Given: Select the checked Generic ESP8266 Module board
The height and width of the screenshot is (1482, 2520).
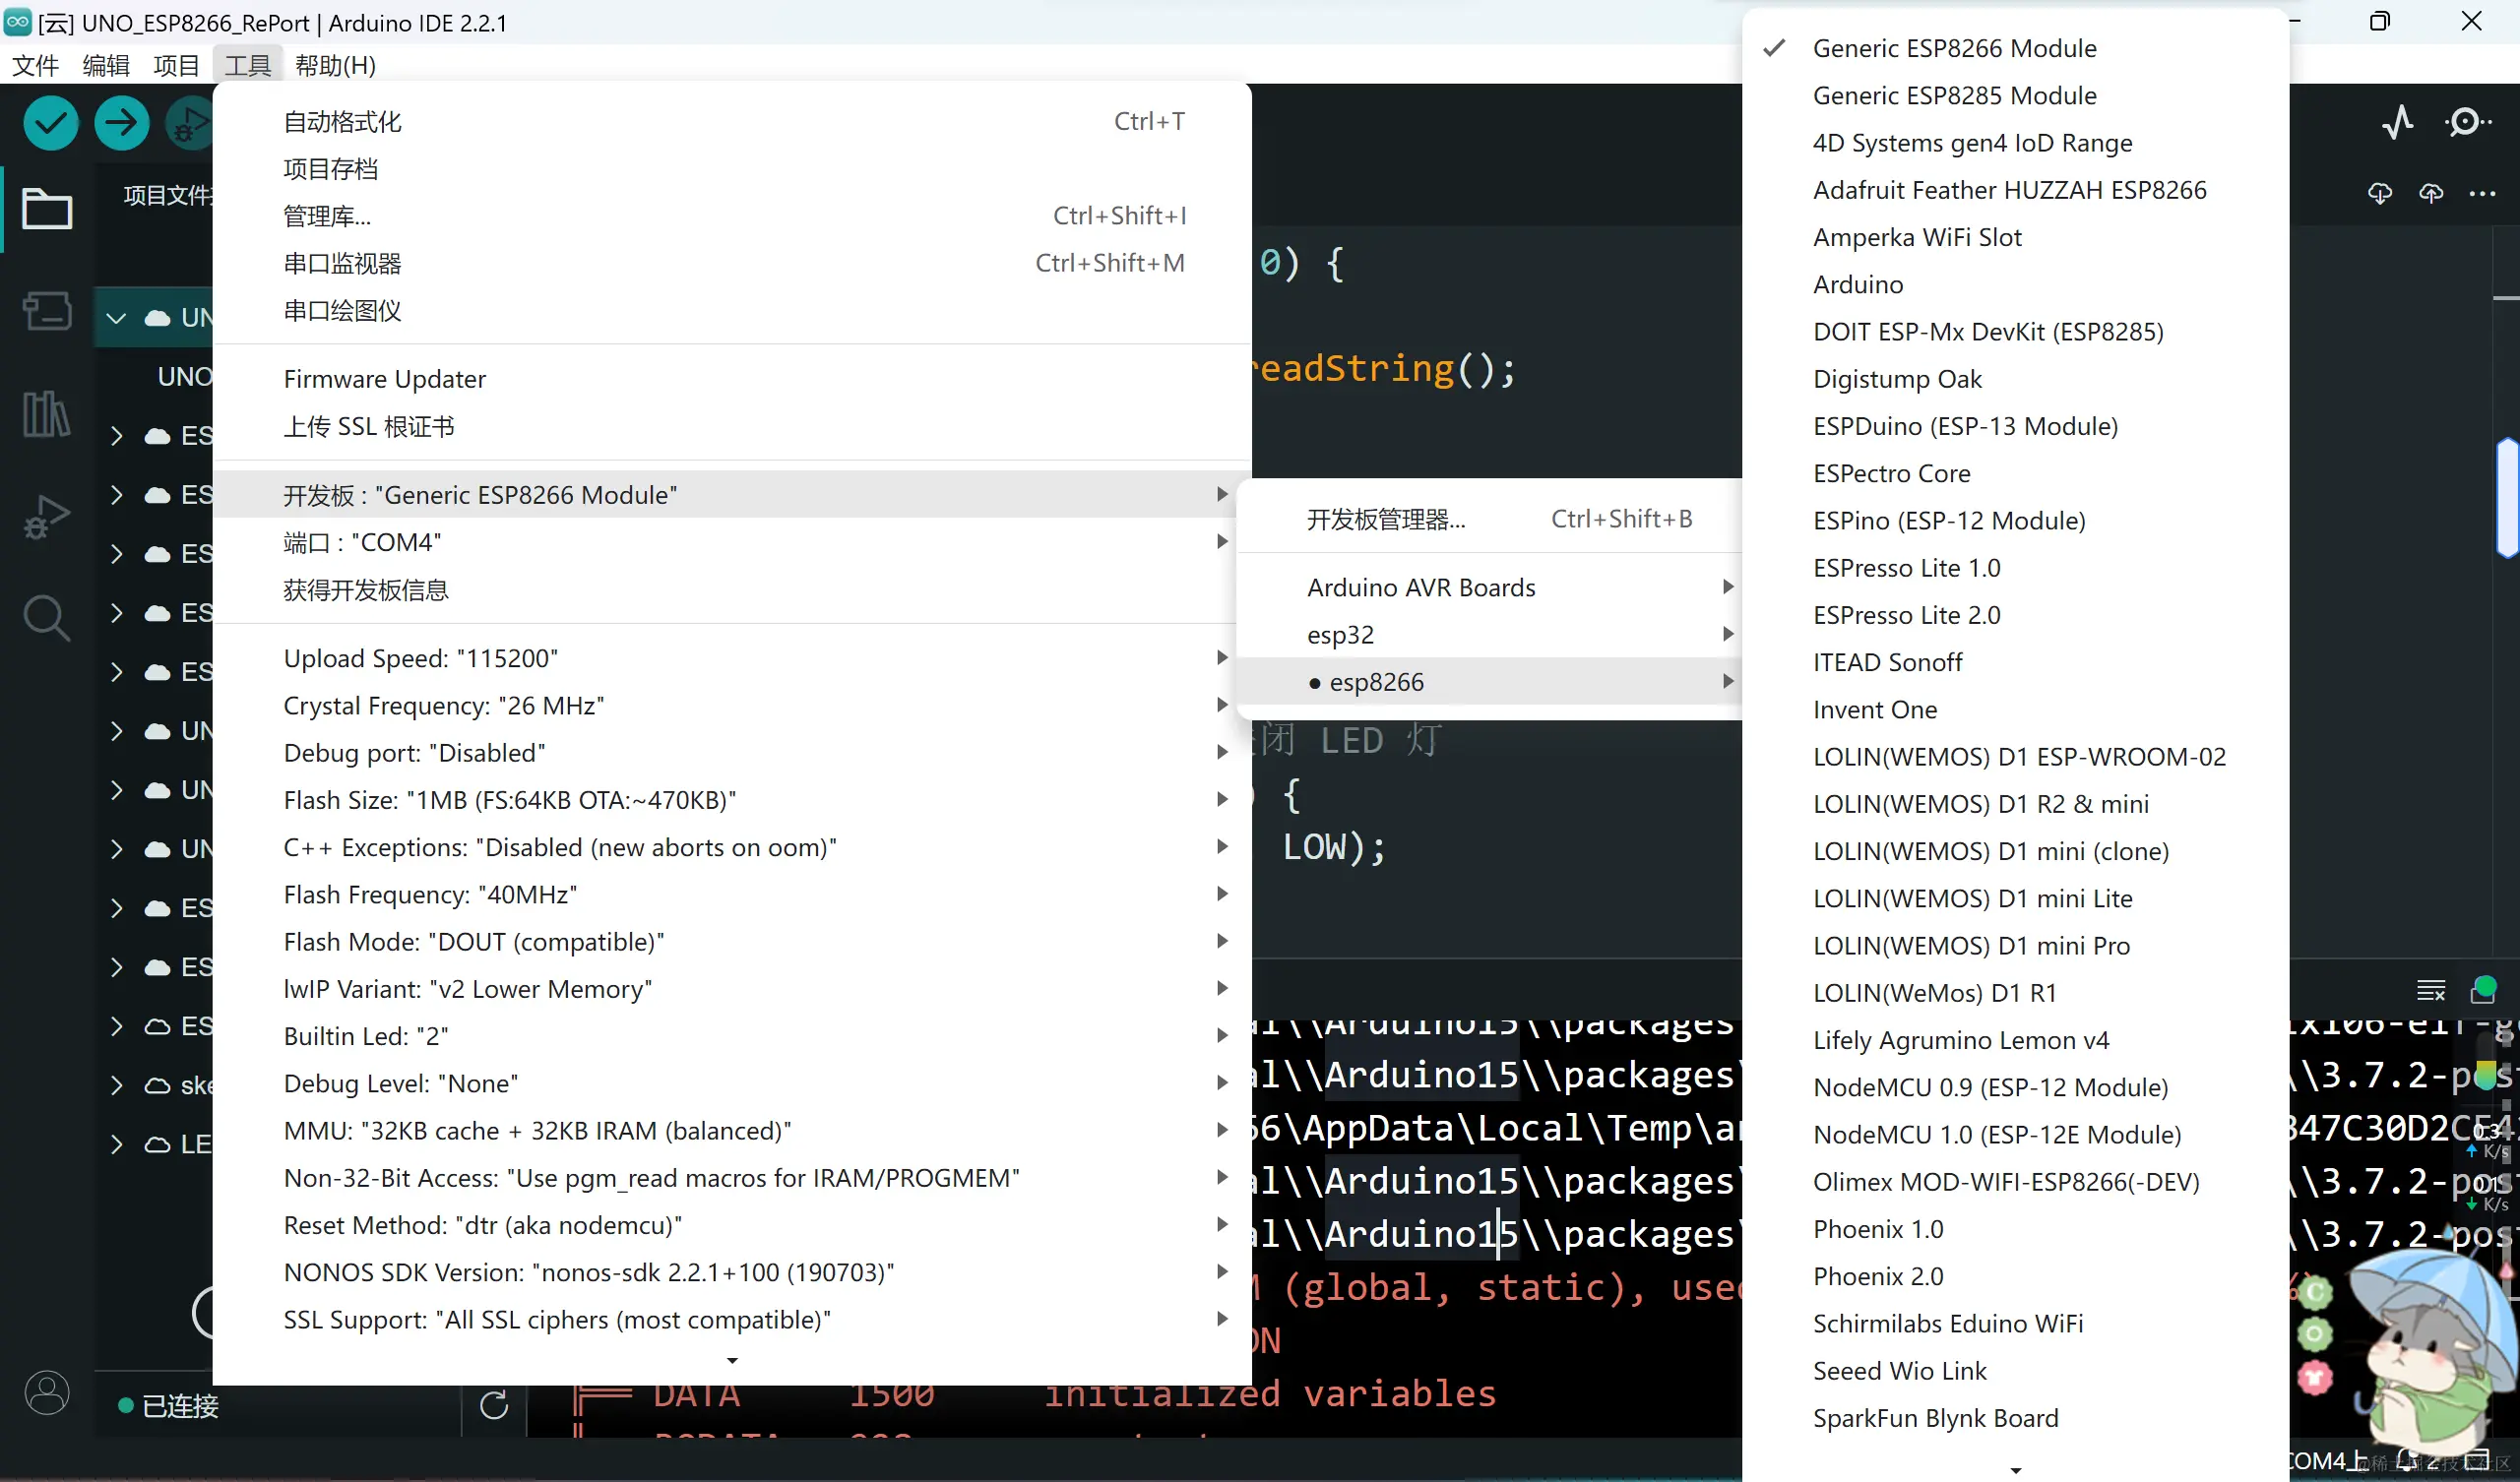Looking at the screenshot, I should 2015,48.
